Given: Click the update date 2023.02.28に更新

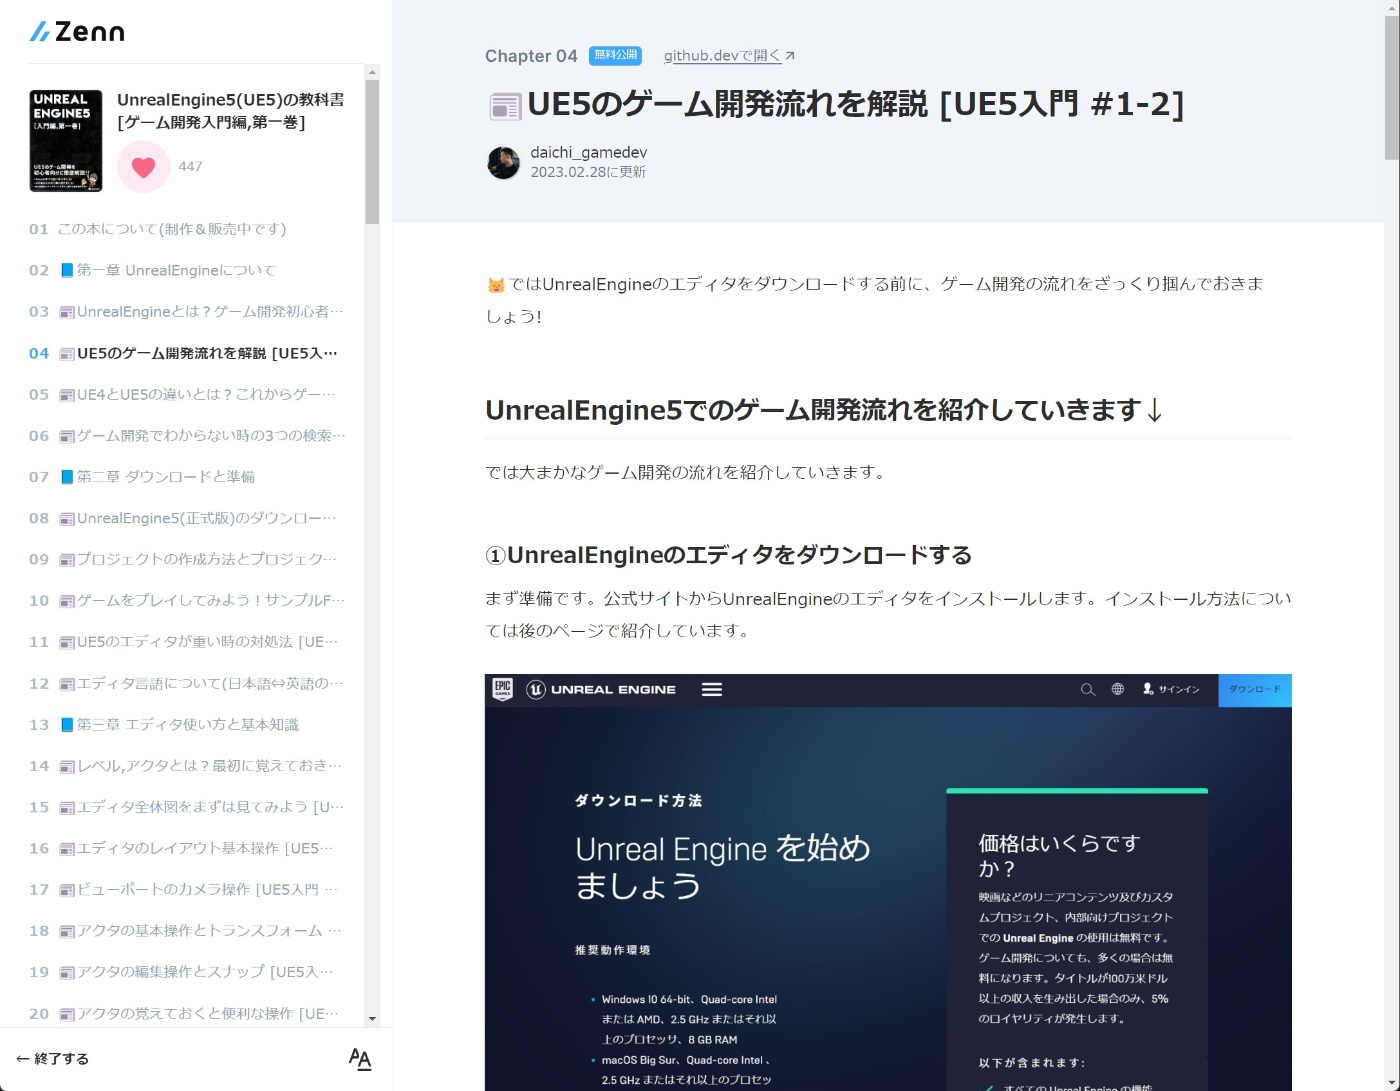Looking at the screenshot, I should 588,172.
